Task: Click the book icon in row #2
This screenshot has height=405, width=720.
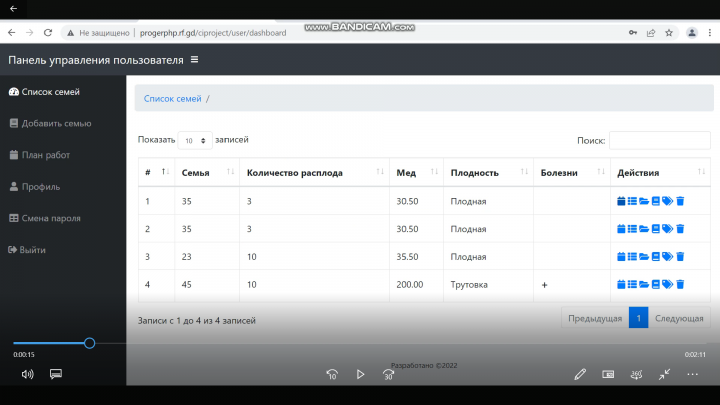Action: pos(656,229)
